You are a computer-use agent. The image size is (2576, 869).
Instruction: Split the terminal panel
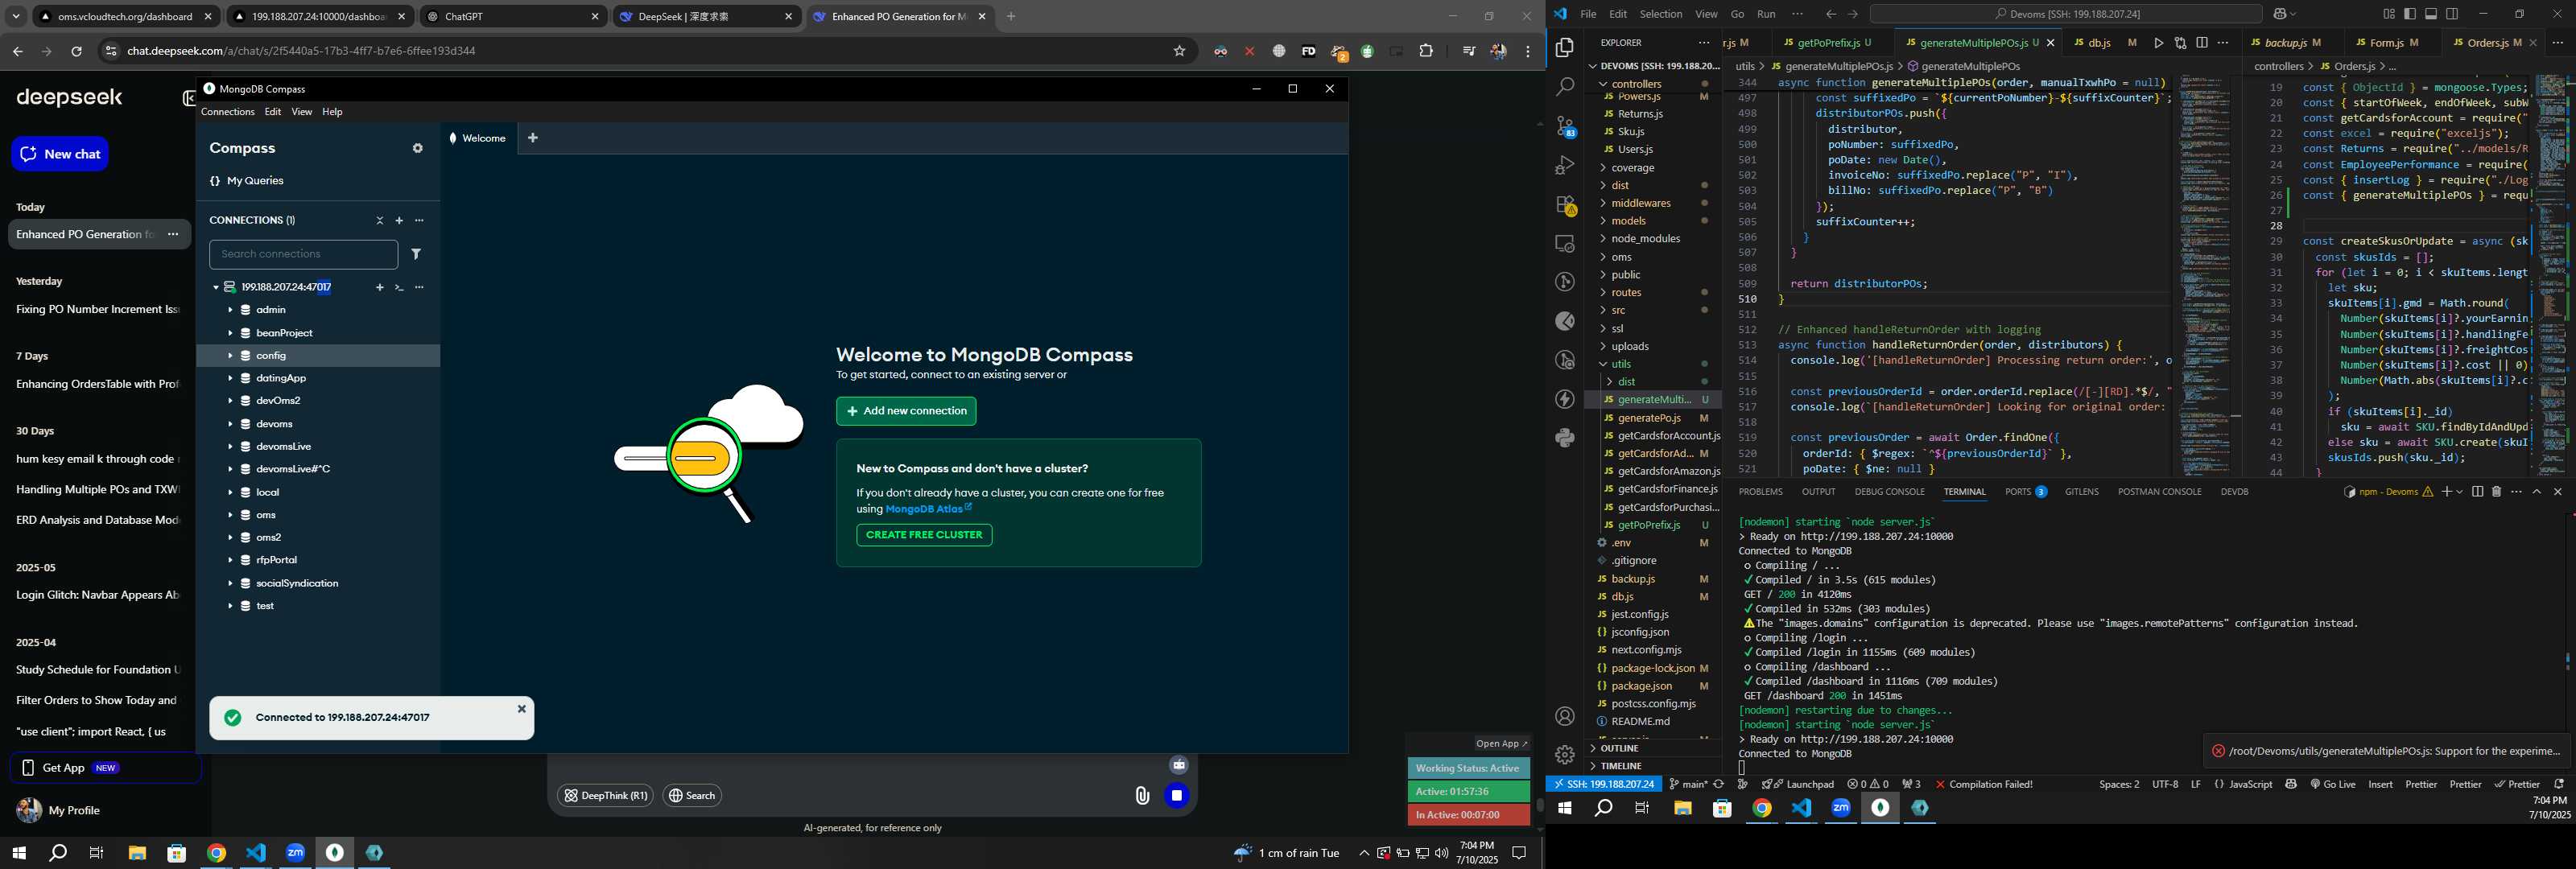pos(2477,492)
